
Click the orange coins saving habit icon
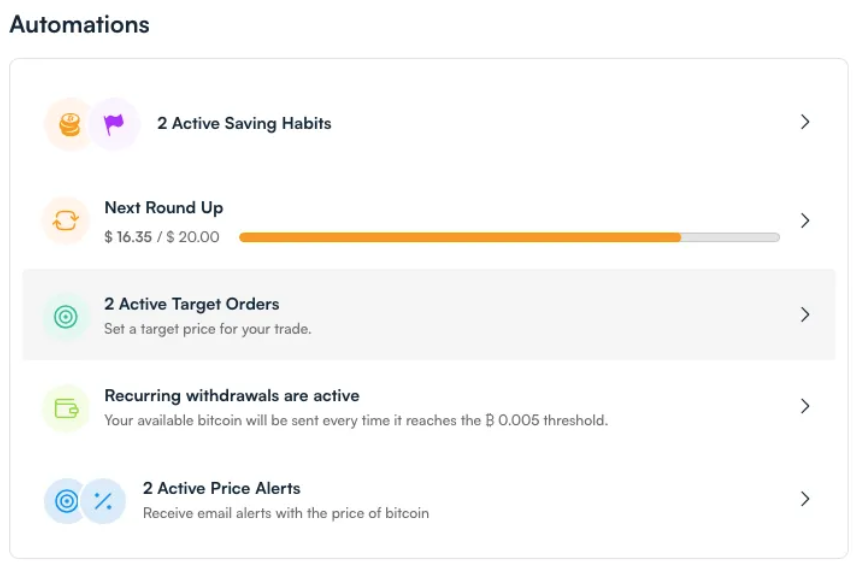point(69,124)
